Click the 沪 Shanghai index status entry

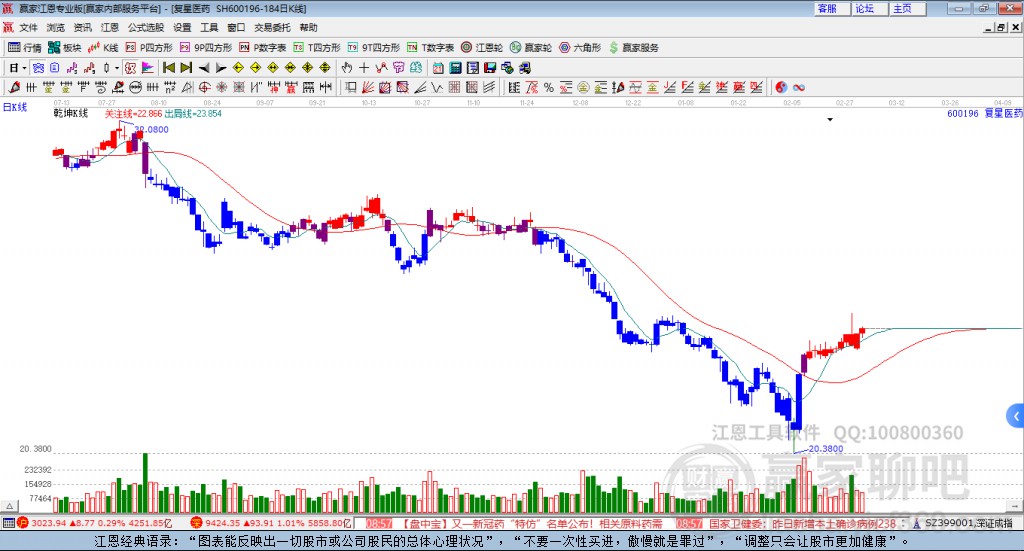point(97,523)
